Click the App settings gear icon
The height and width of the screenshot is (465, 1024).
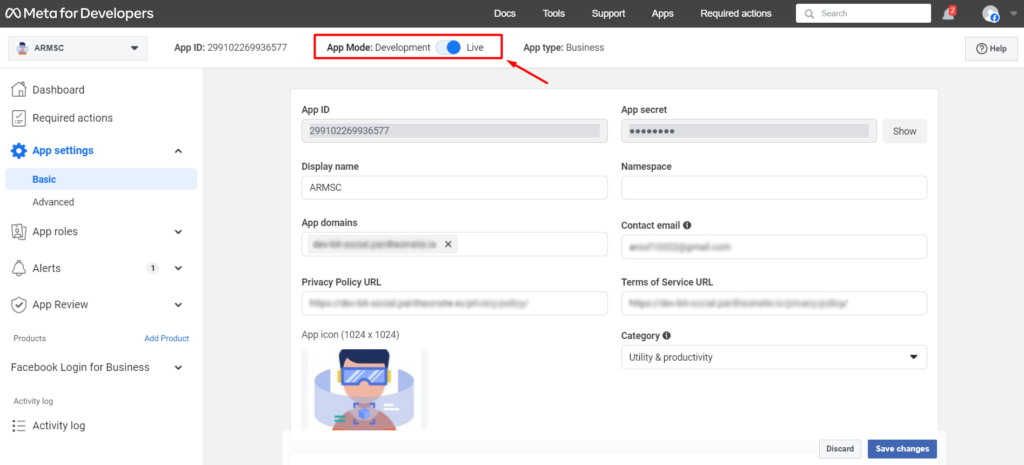click(19, 150)
